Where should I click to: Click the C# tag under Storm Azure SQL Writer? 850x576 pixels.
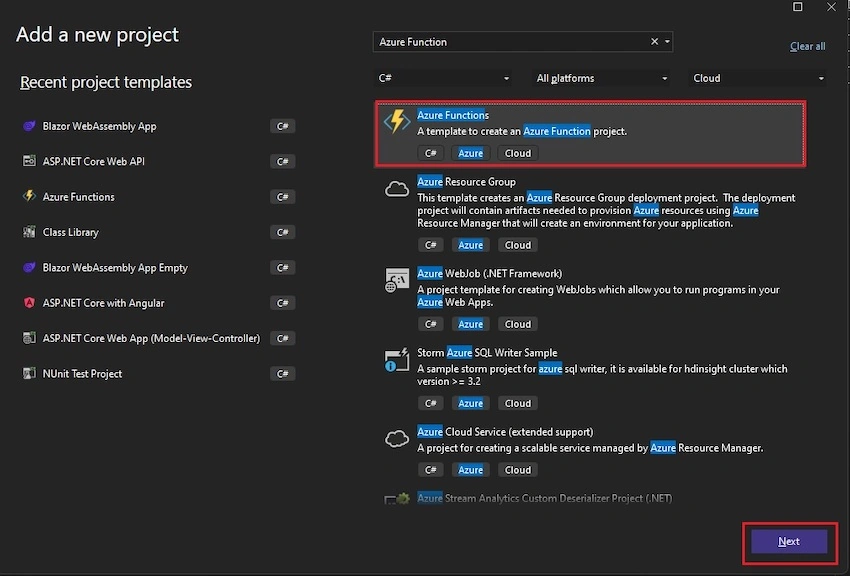(x=430, y=403)
